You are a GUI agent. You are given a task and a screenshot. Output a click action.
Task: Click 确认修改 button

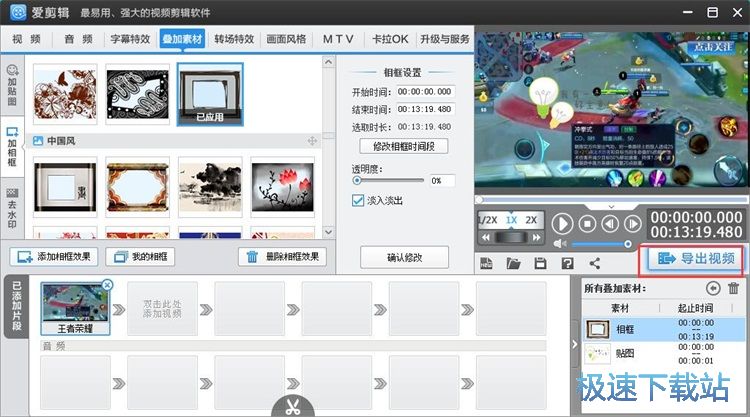coord(404,257)
